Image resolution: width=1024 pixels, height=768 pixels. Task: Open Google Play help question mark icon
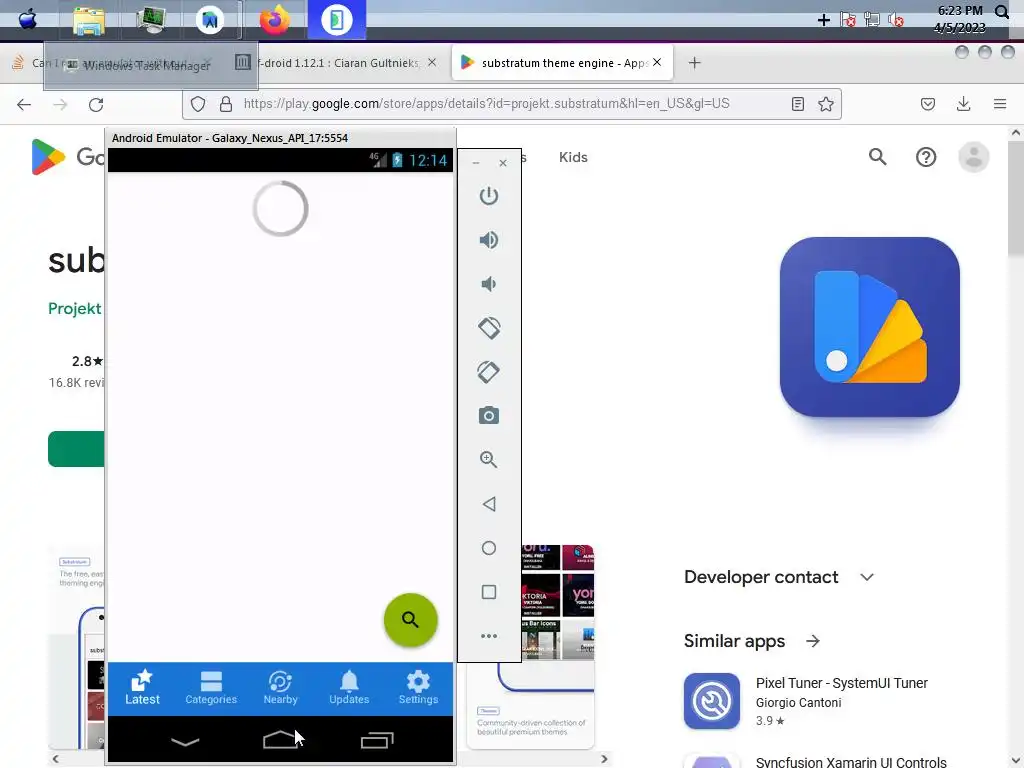click(925, 157)
